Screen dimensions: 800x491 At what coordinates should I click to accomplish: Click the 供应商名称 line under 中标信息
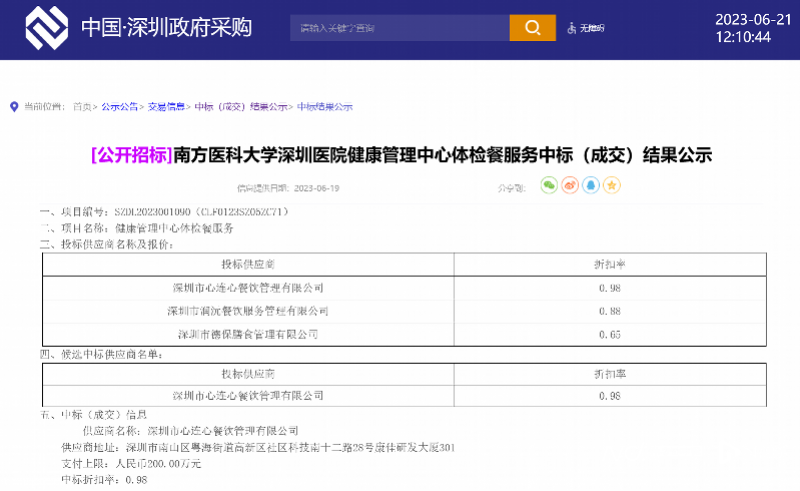pyautogui.click(x=190, y=431)
